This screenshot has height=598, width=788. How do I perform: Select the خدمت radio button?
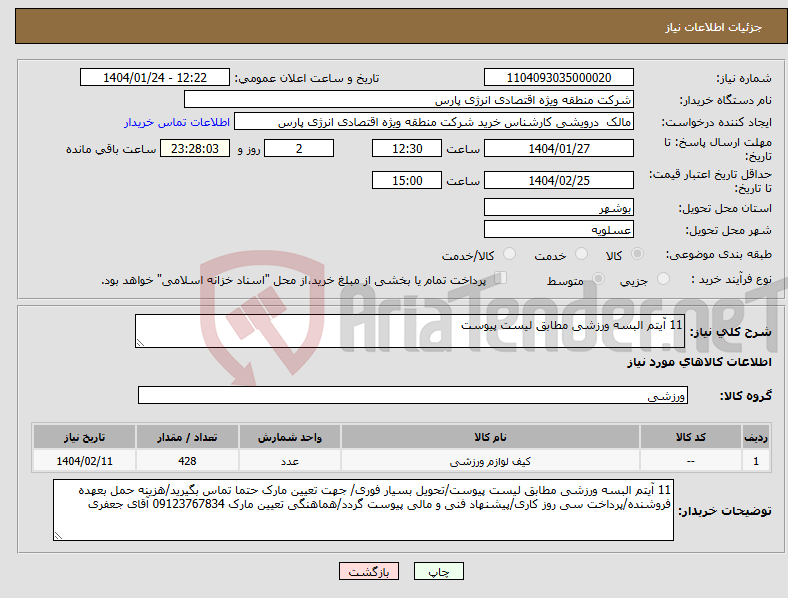(x=581, y=254)
